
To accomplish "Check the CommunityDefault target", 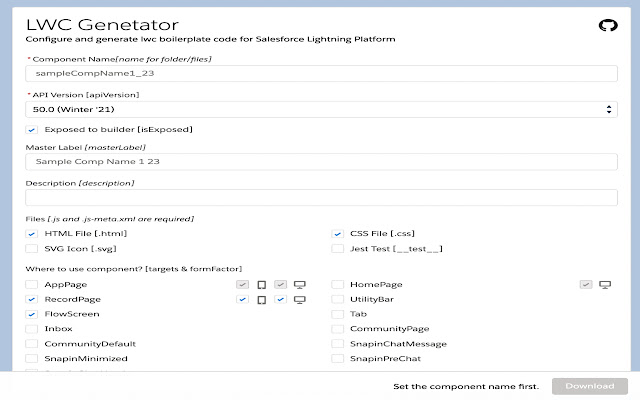I will tap(31, 344).
